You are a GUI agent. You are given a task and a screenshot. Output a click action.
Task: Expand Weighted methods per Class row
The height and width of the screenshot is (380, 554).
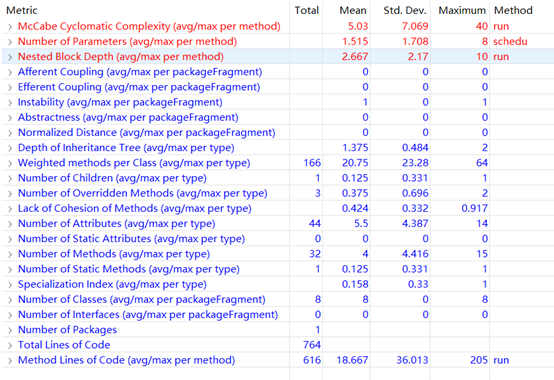[x=10, y=163]
